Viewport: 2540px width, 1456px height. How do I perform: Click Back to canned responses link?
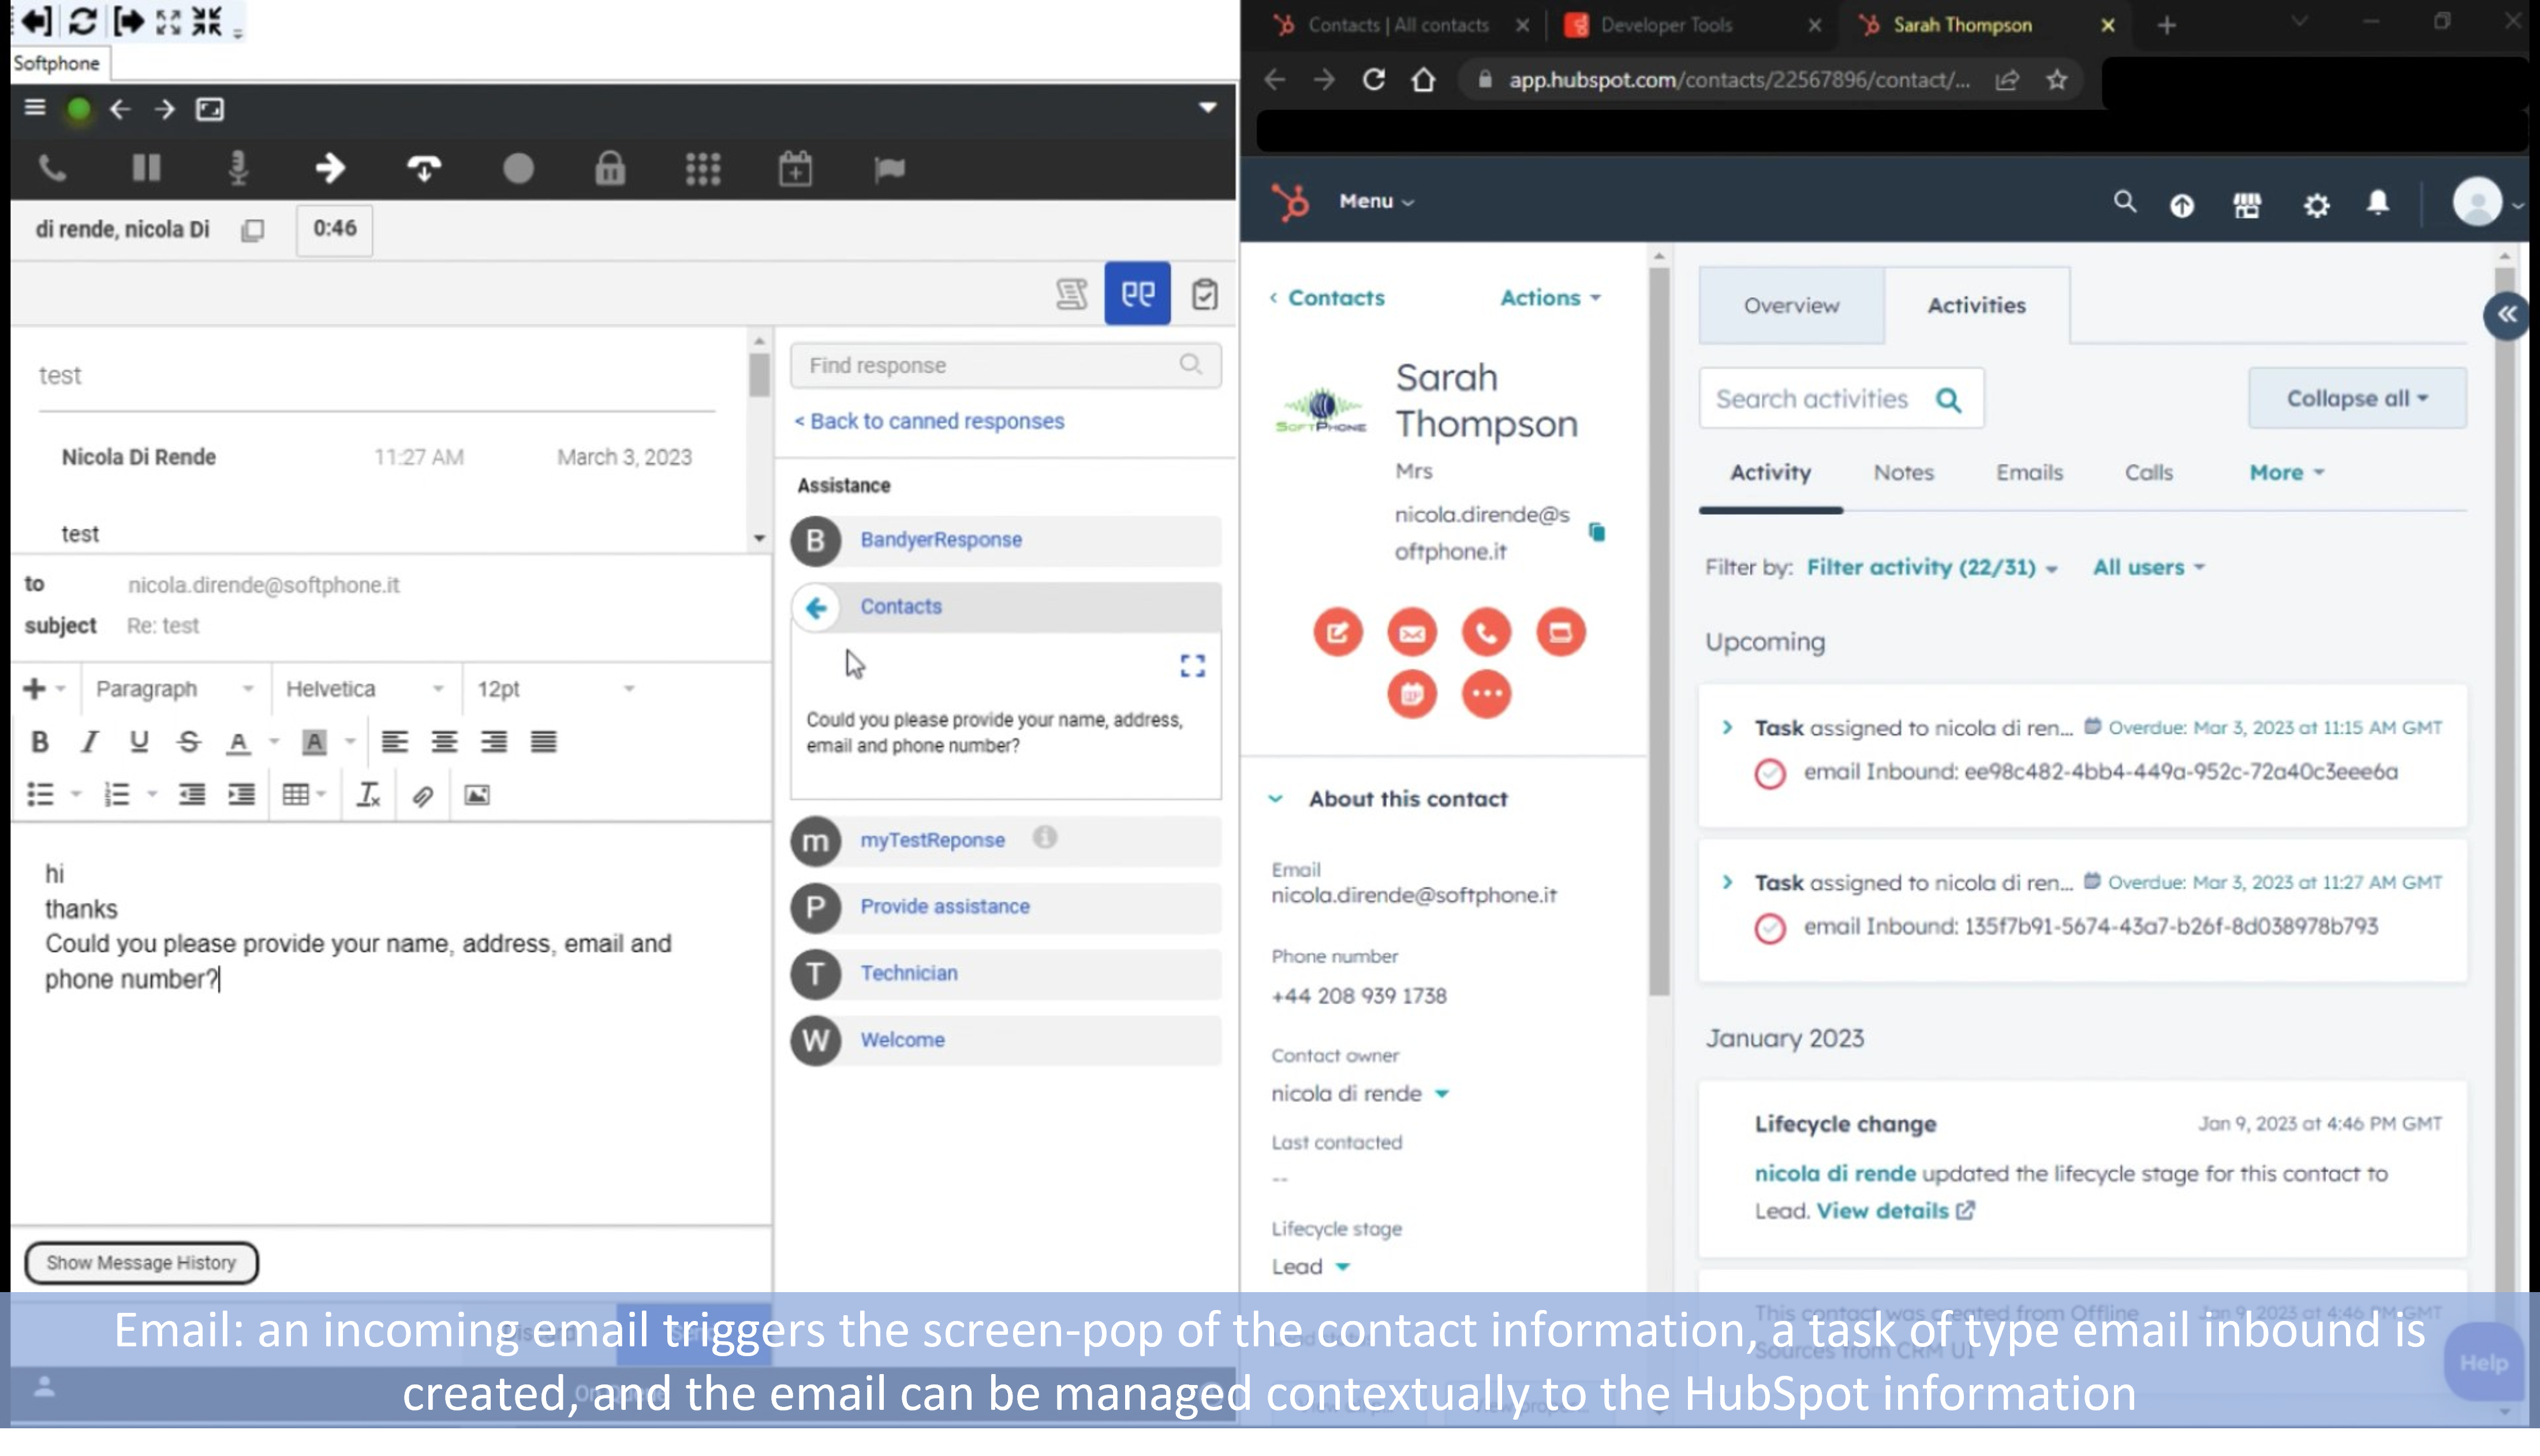929,421
